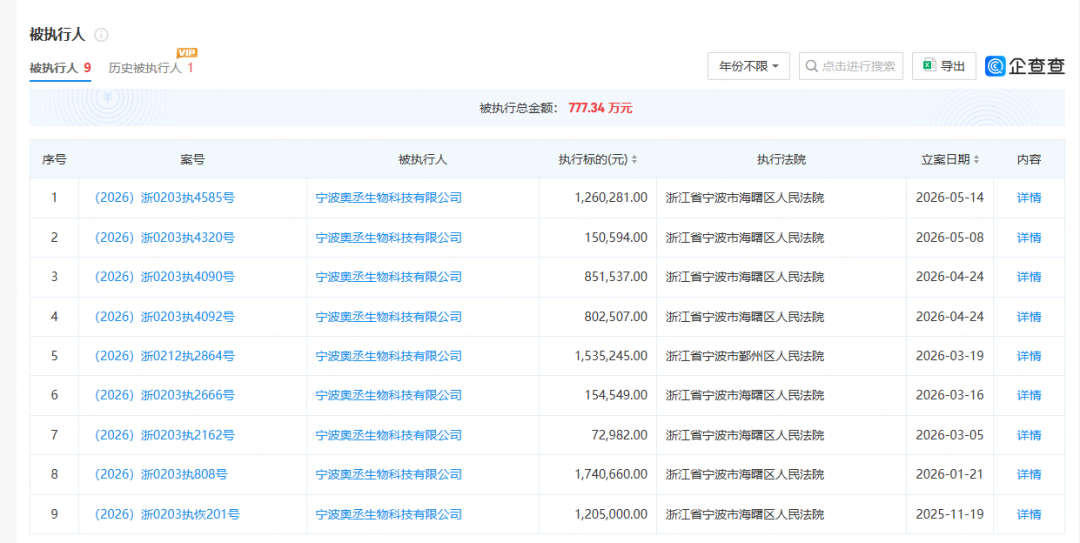Focus the 点击进行搜索 search field
Screen dimensions: 1080x543
(851, 66)
